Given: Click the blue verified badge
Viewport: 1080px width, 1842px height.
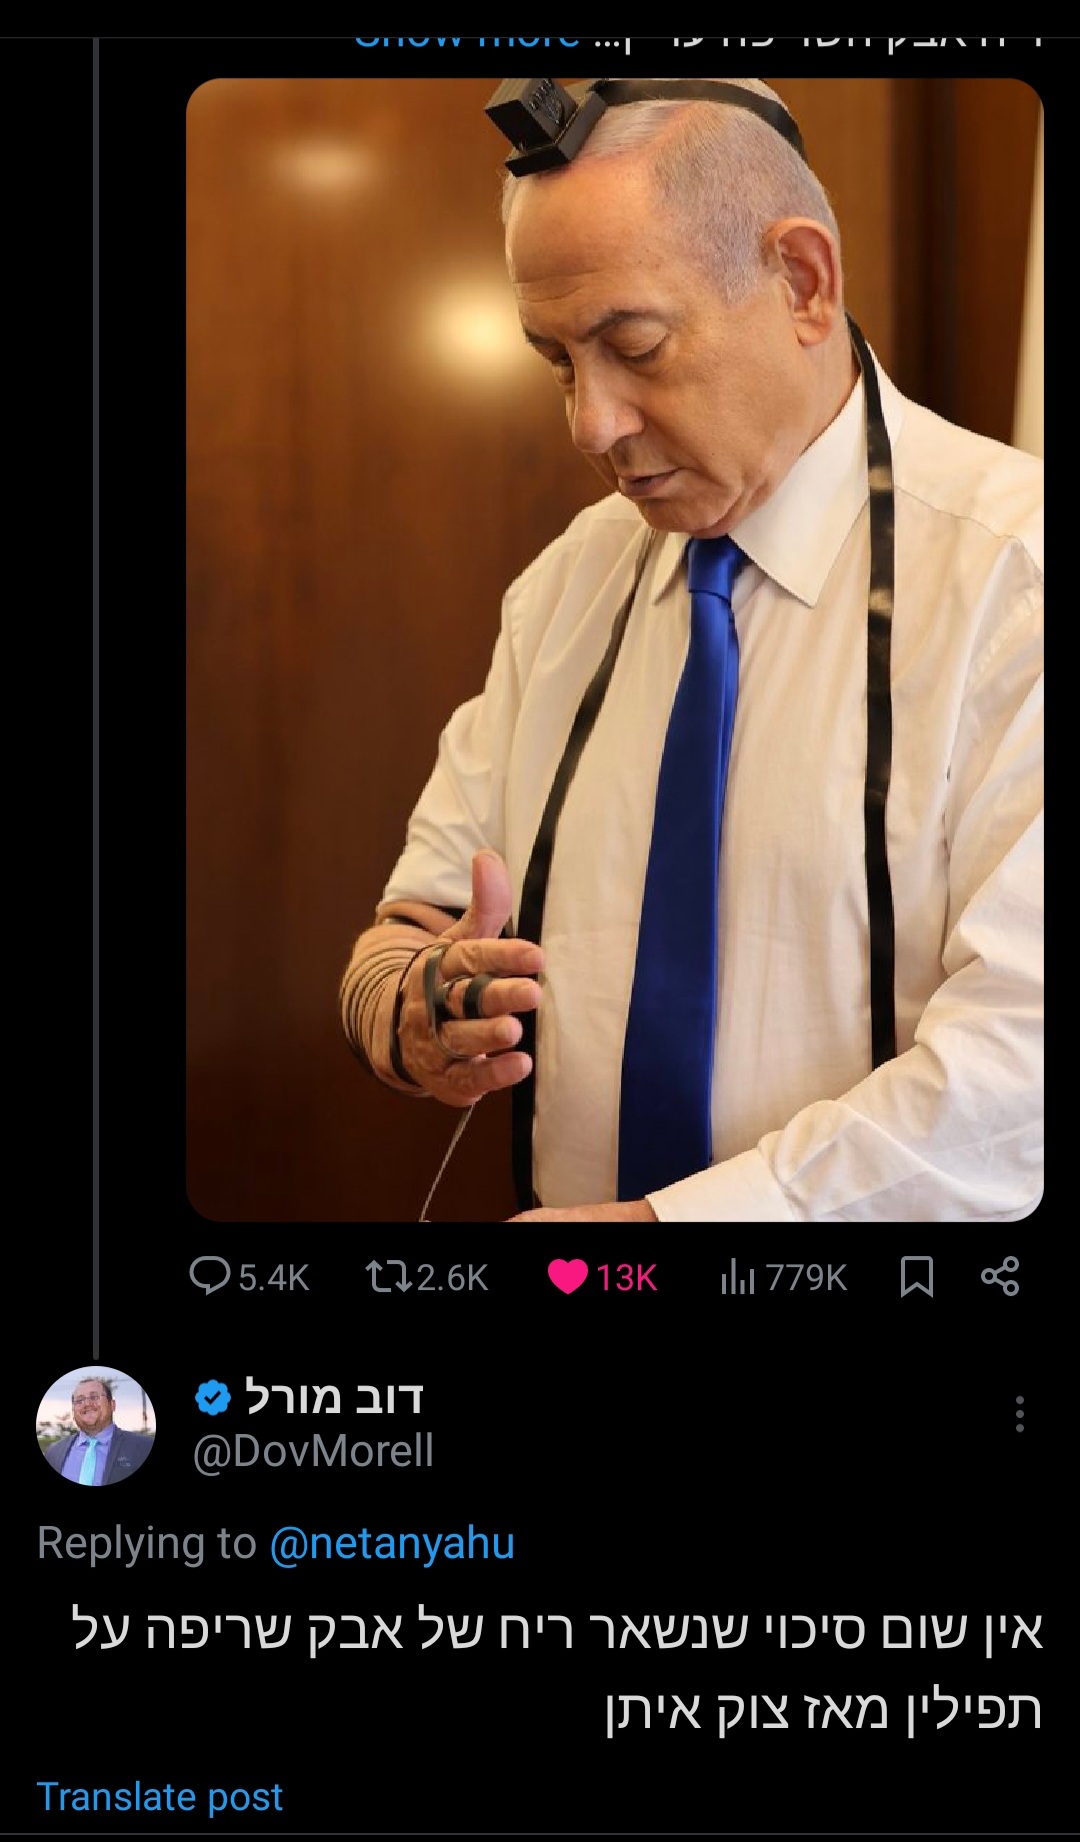Looking at the screenshot, I should pos(212,1397).
